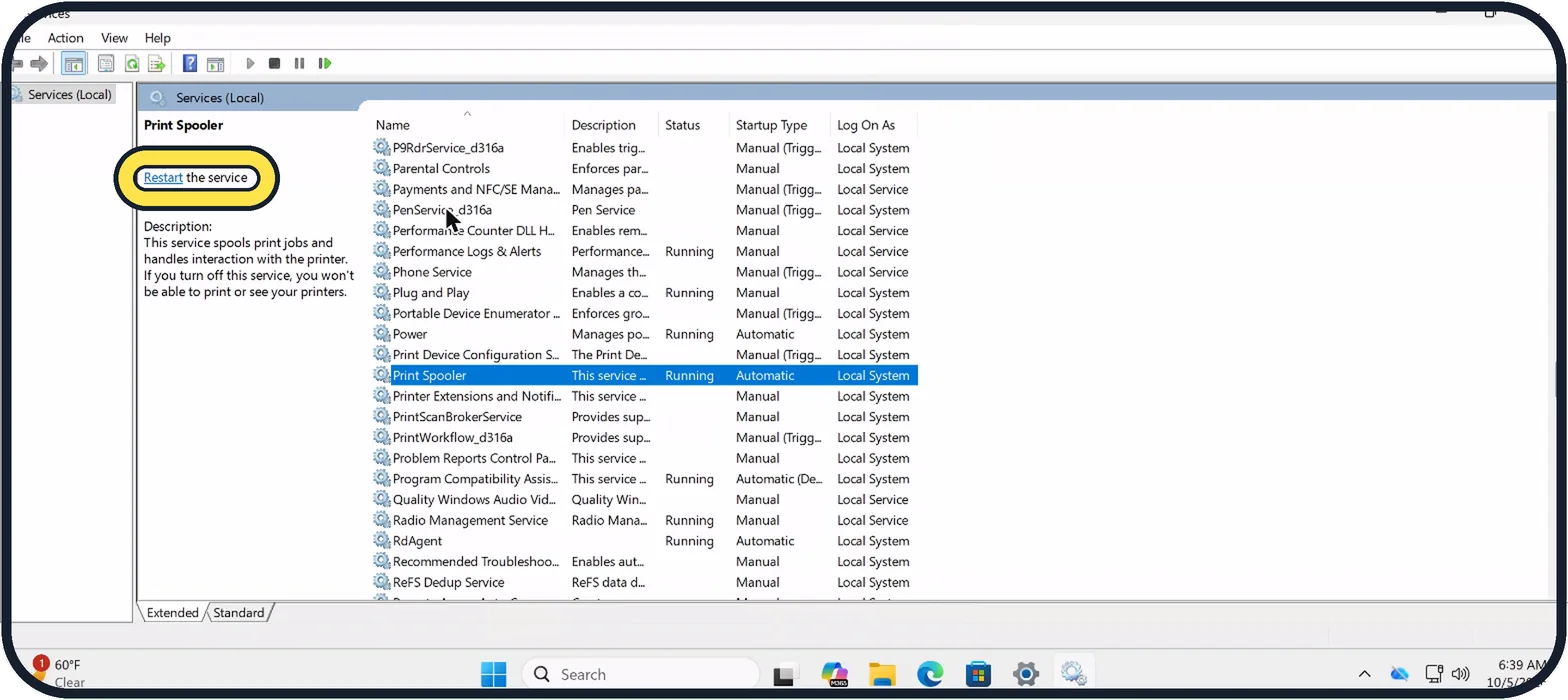Select Problem Reports Control Panel row

tap(645, 458)
